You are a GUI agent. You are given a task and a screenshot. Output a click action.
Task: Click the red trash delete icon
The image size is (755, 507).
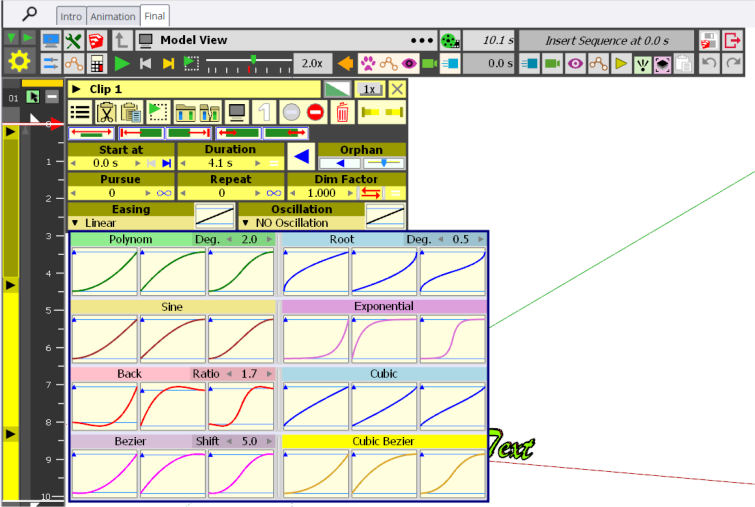[x=342, y=112]
